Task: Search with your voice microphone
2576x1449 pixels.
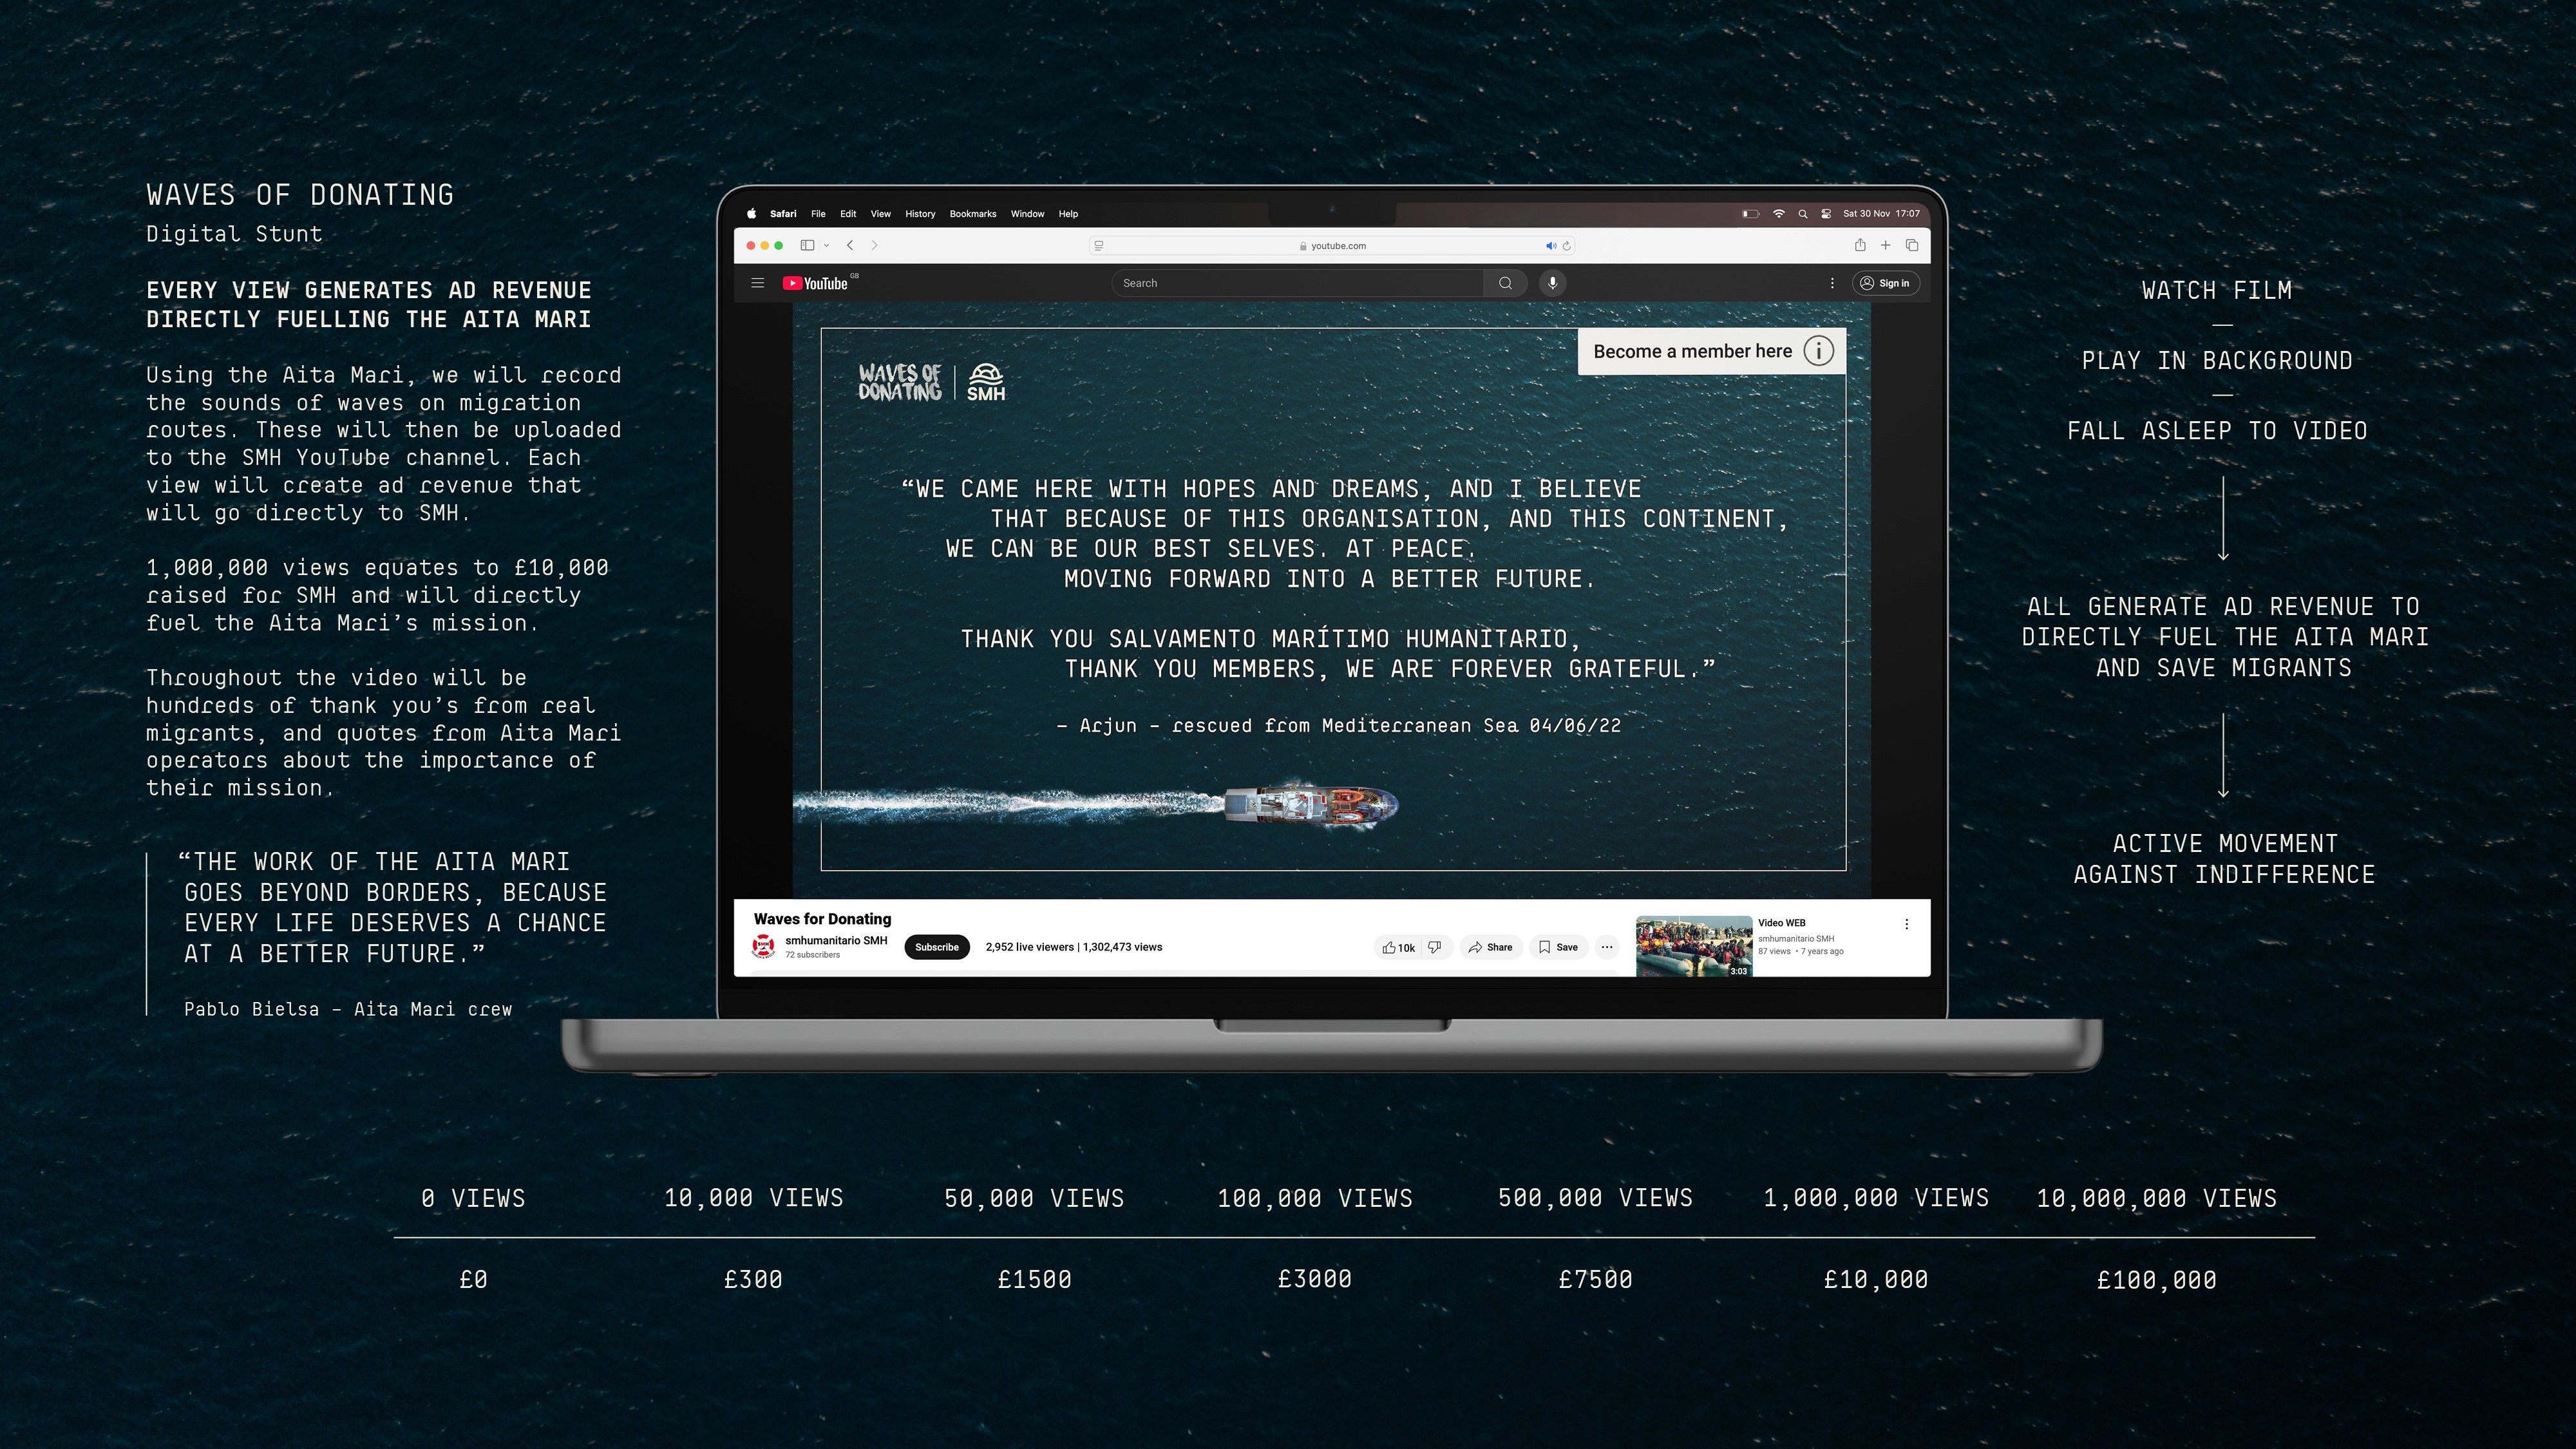Action: 1553,283
